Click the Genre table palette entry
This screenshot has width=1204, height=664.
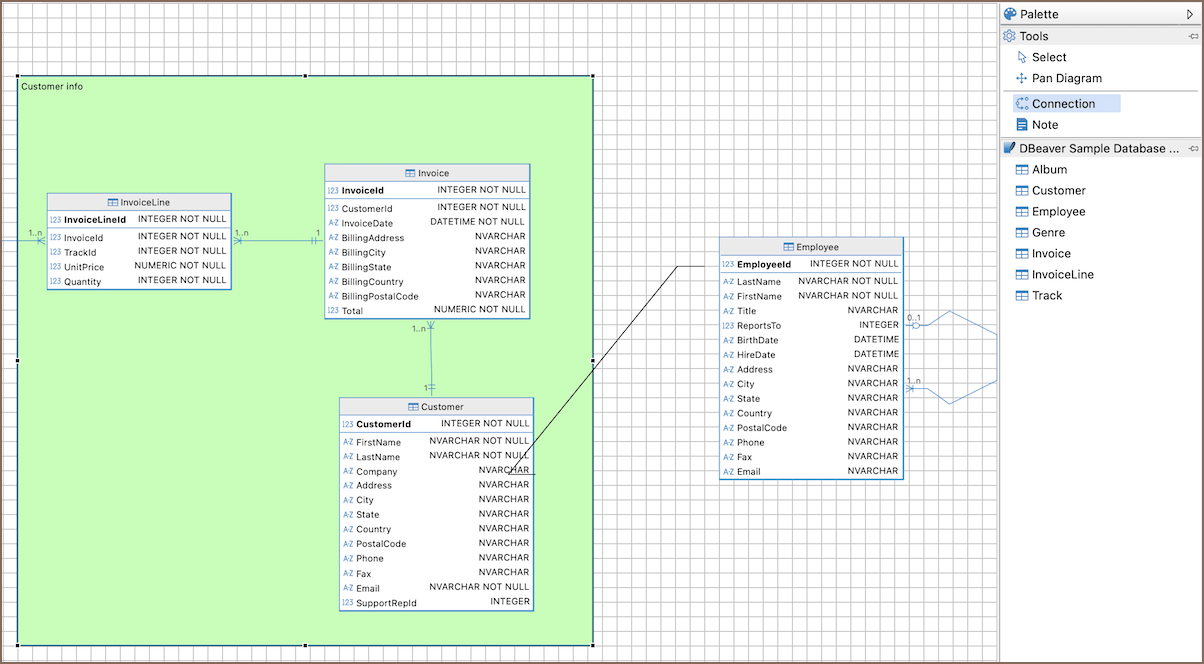(1048, 233)
